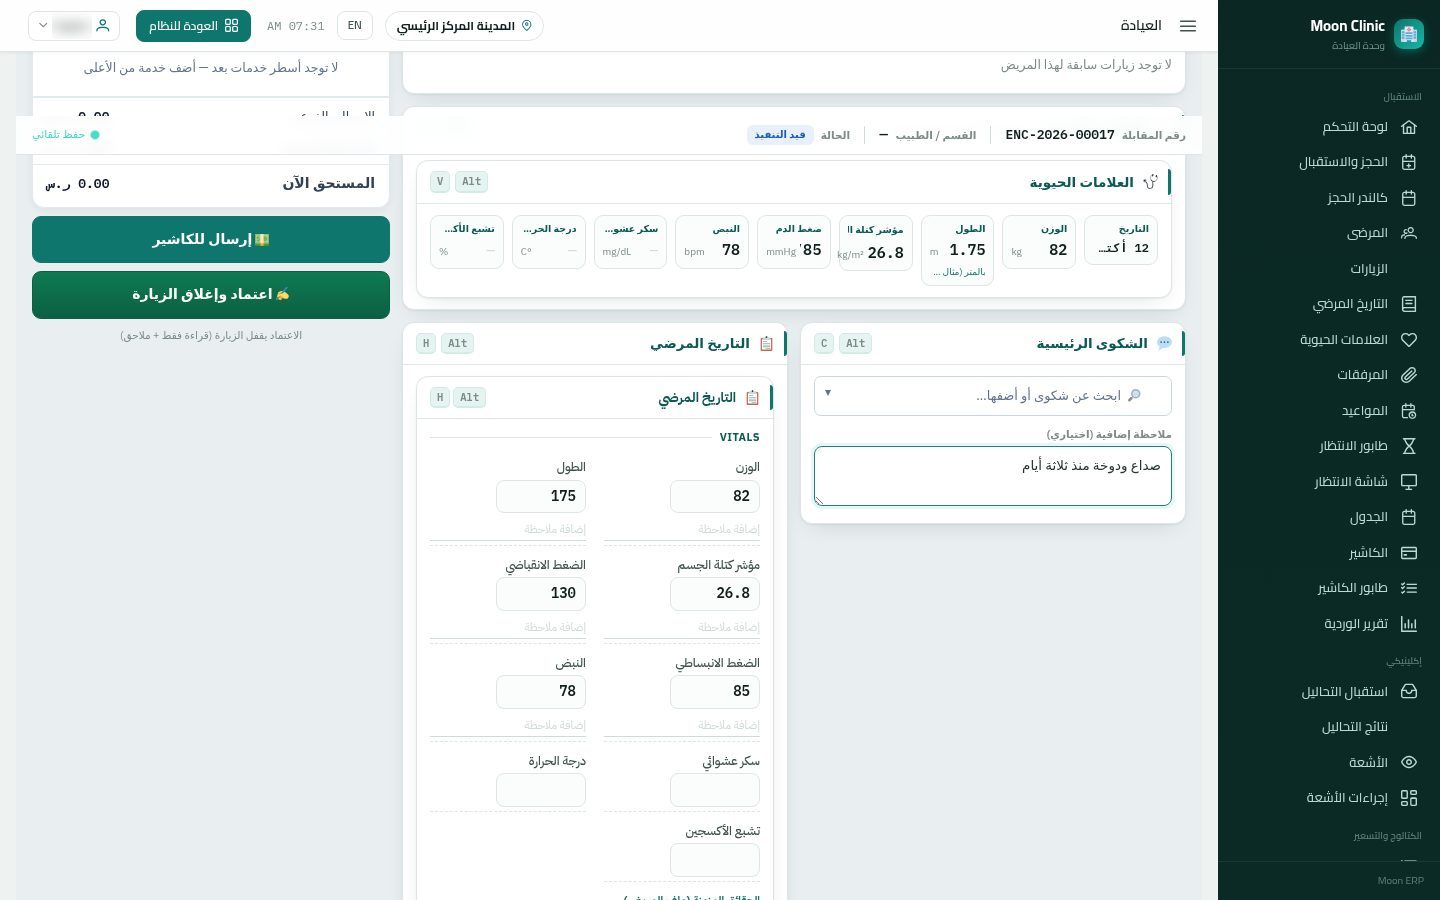Open التاريخ المرضي document icon

(x=1409, y=304)
